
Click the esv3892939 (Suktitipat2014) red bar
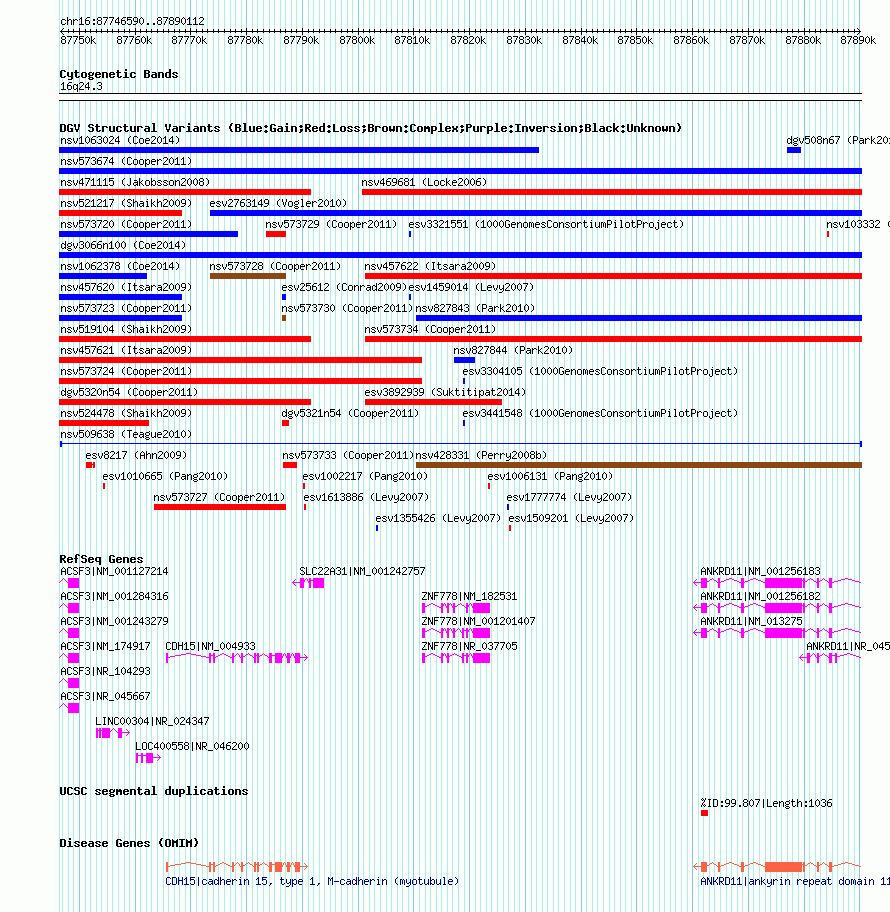click(x=433, y=401)
